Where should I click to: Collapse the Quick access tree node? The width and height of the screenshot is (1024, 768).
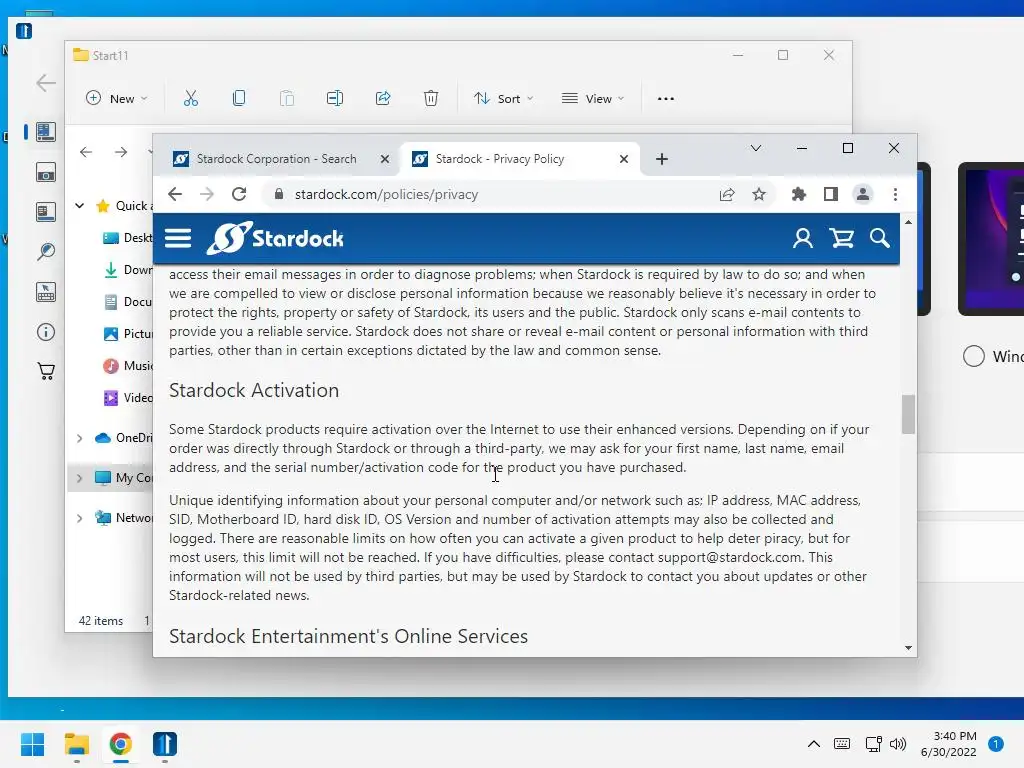80,206
